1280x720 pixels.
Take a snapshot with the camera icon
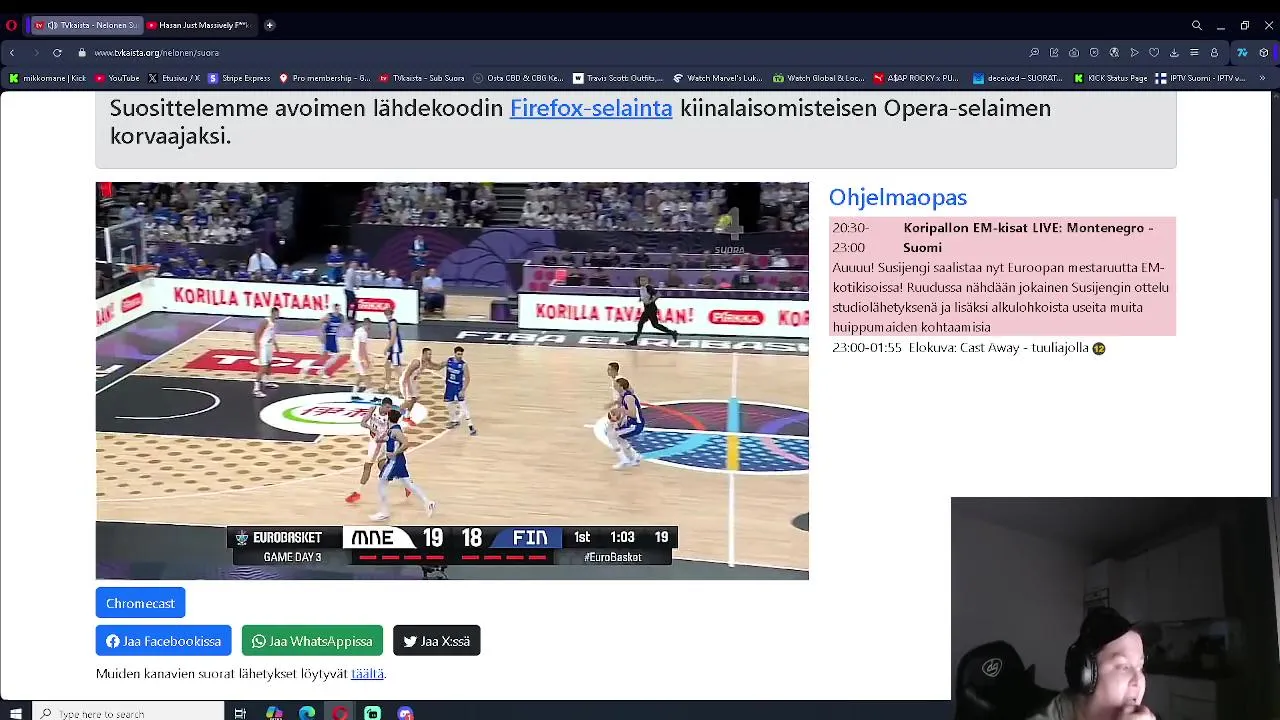coord(1074,52)
